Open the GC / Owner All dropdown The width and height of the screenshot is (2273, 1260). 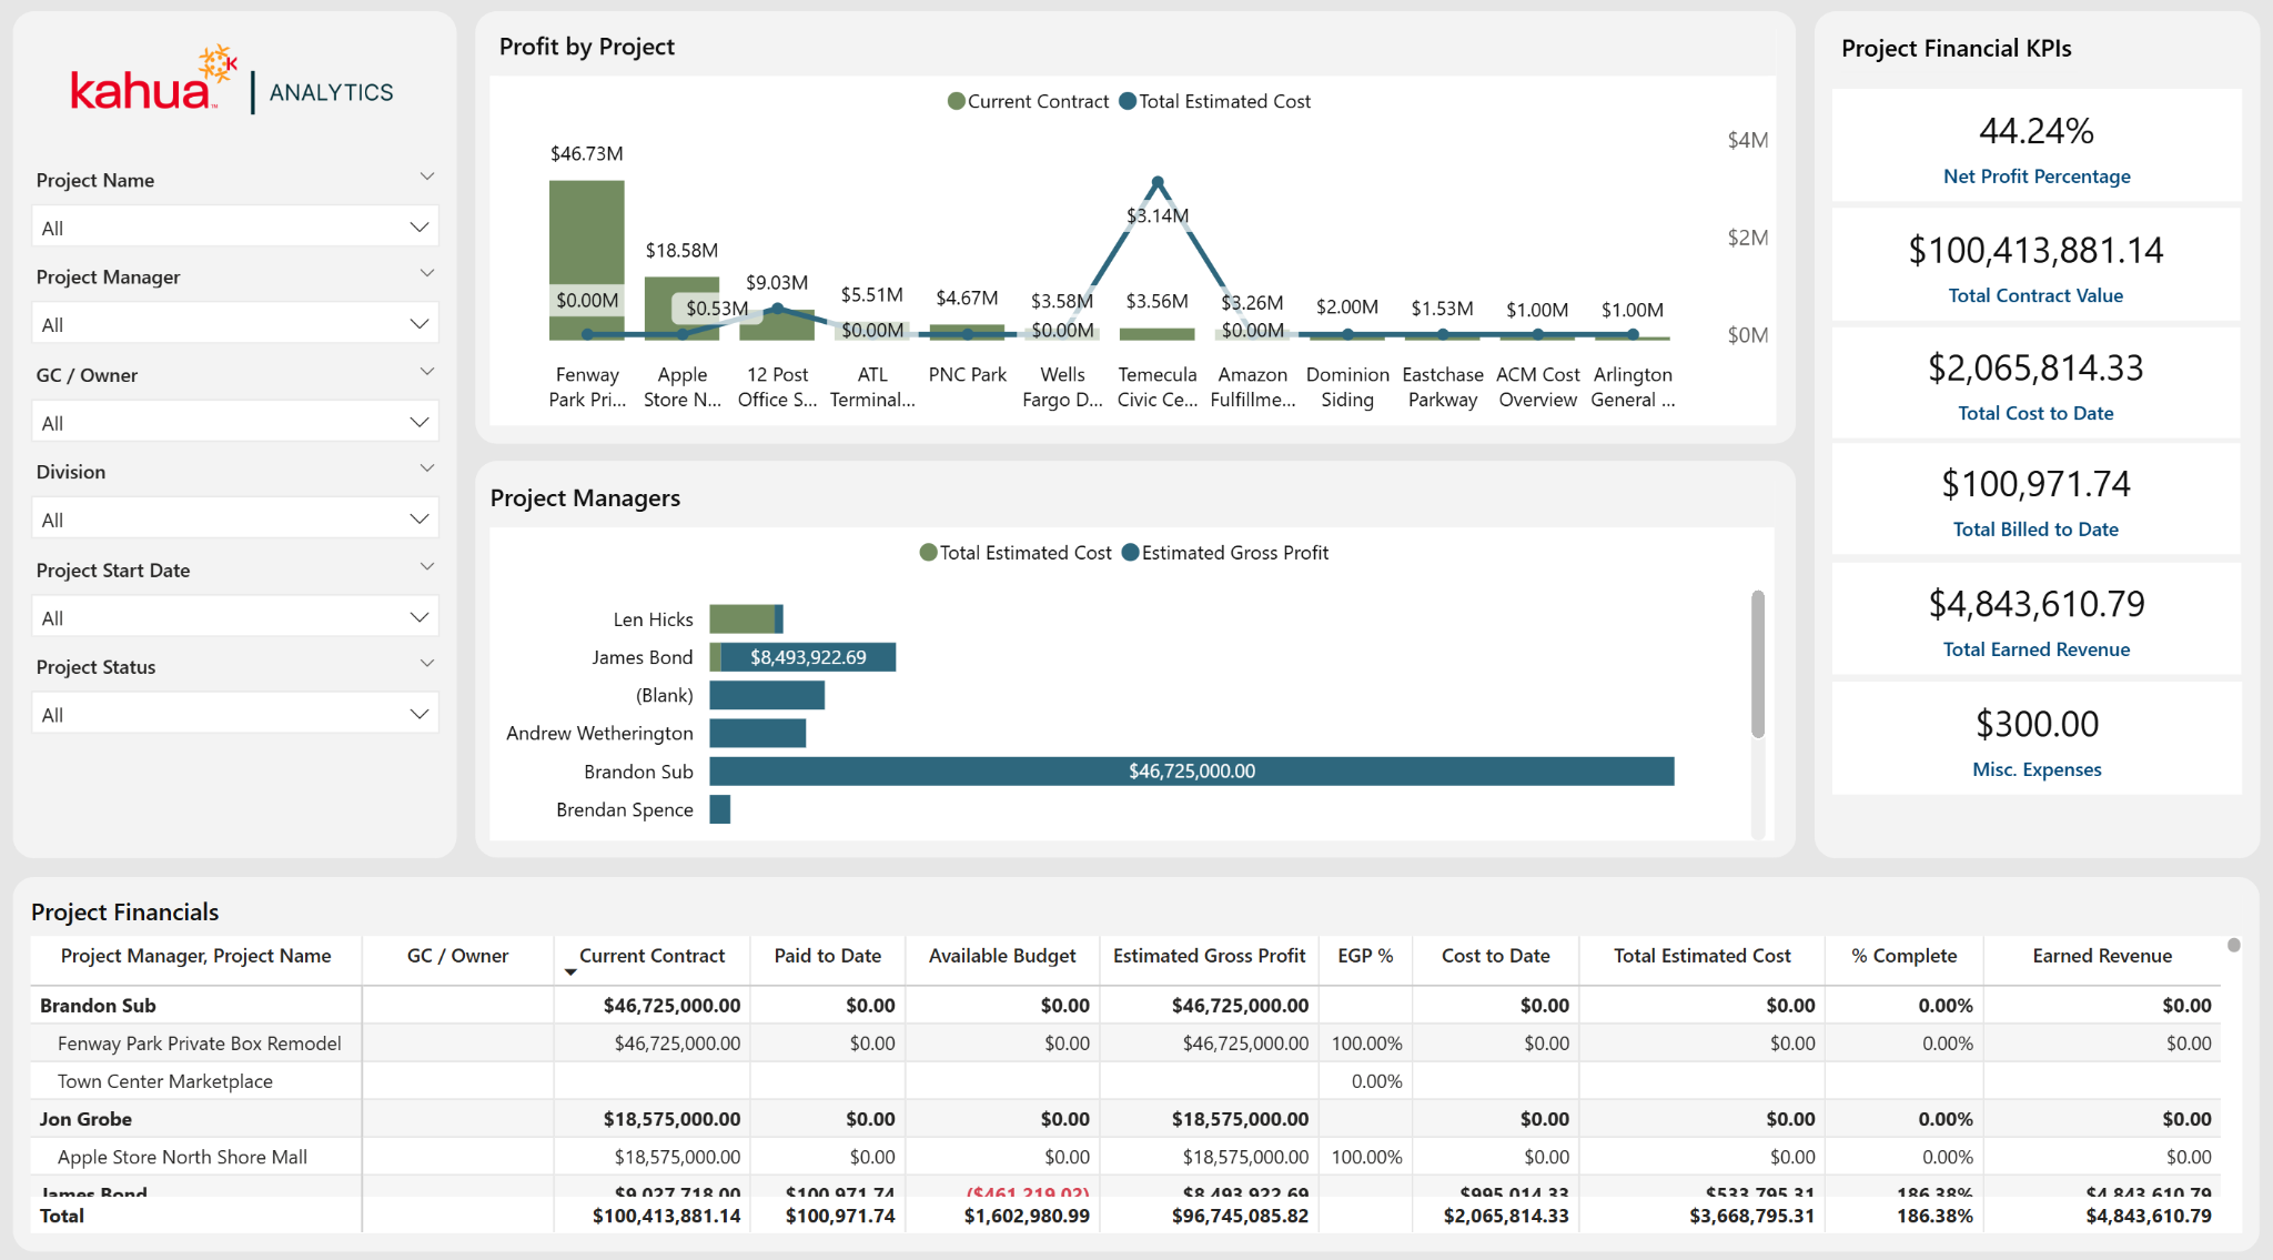point(235,422)
